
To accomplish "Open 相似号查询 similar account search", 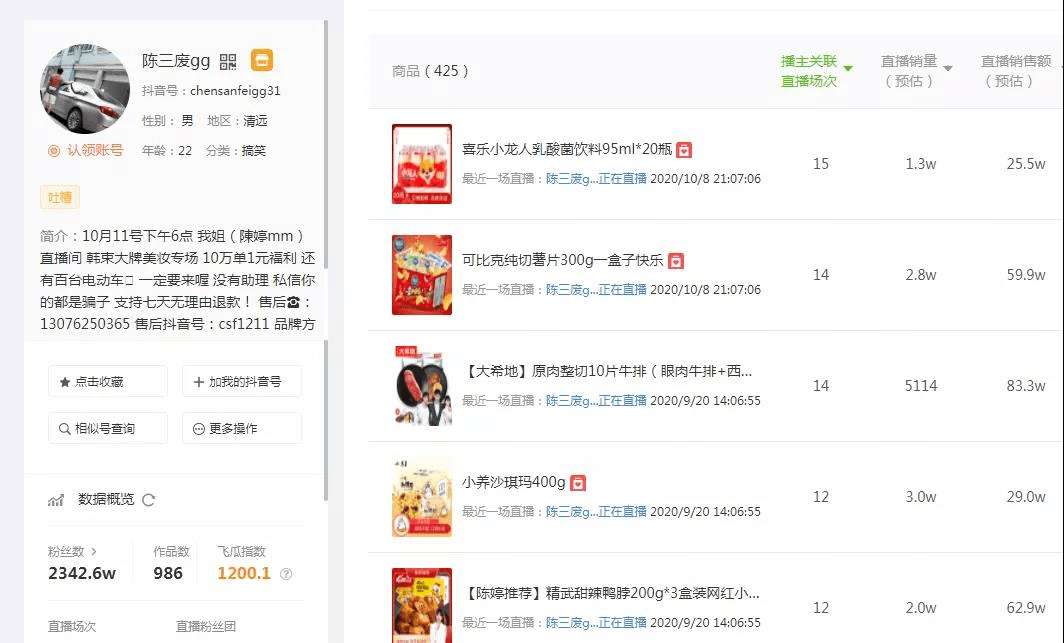I will tap(107, 428).
